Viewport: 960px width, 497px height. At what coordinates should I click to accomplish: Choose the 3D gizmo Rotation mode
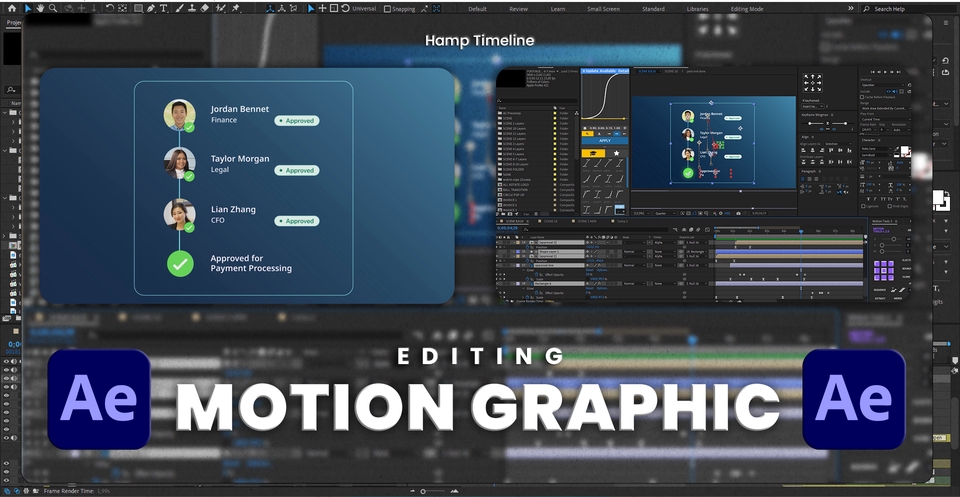click(x=345, y=9)
